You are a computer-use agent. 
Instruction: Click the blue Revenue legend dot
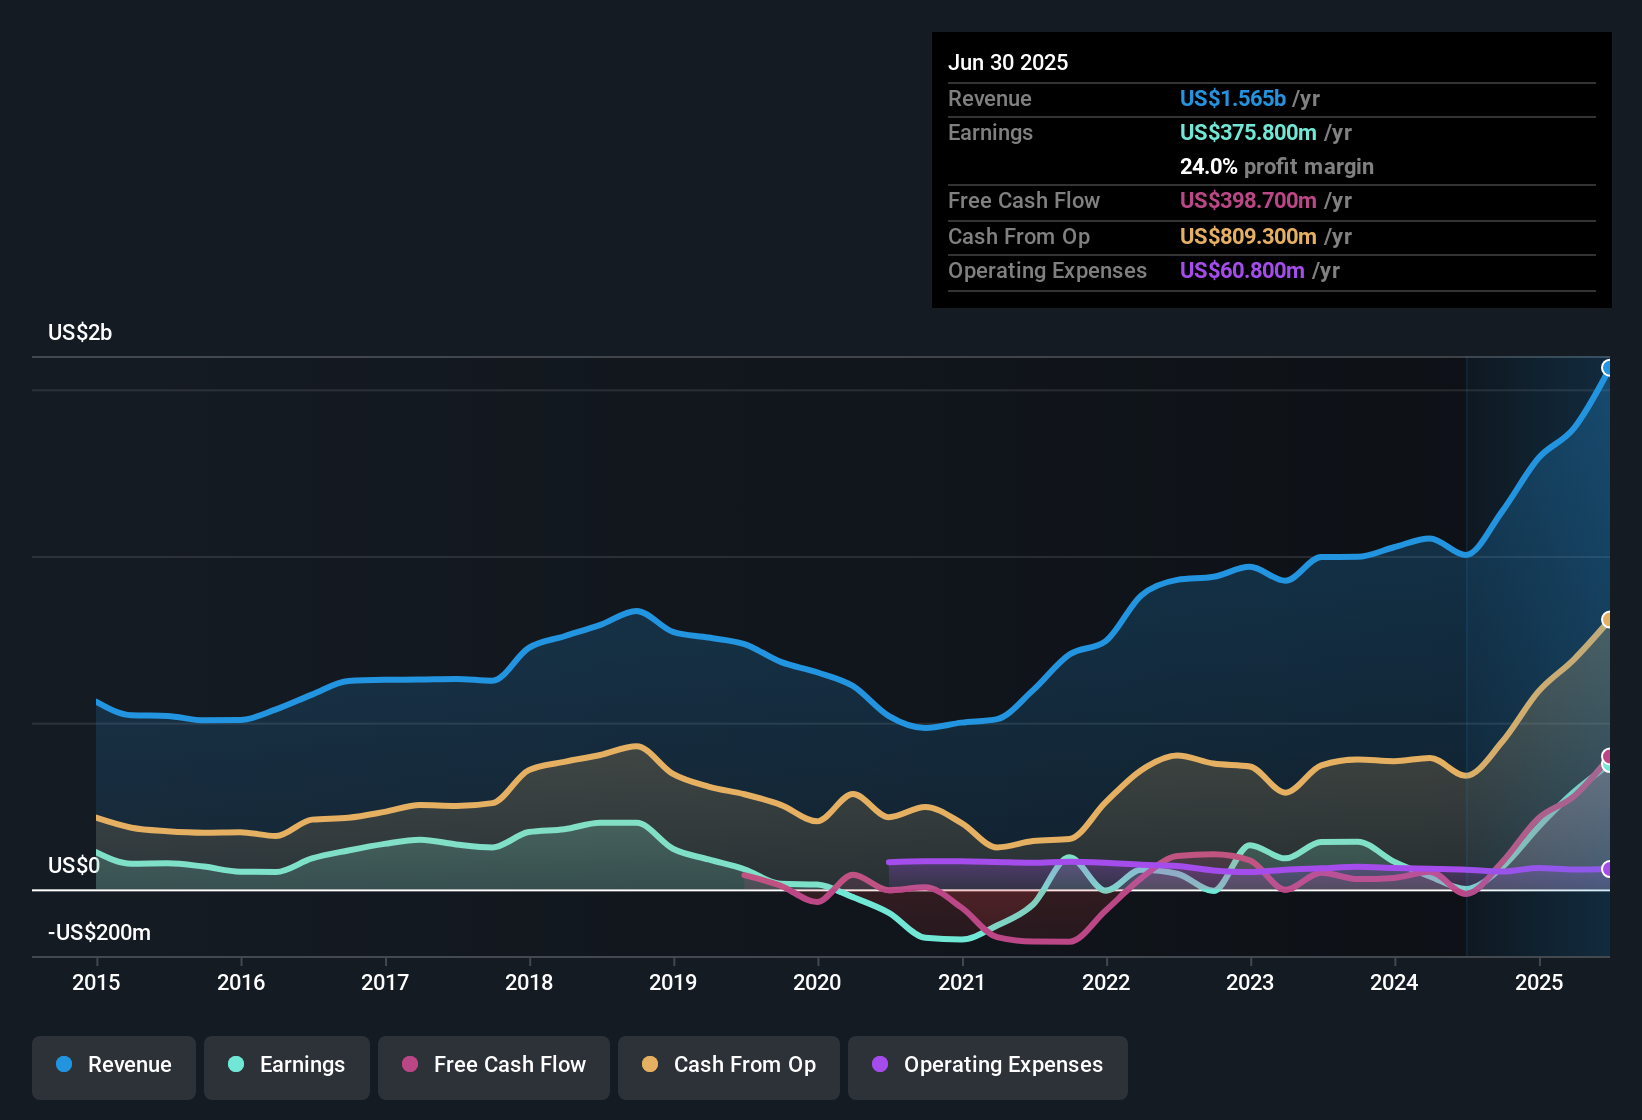tap(64, 1064)
